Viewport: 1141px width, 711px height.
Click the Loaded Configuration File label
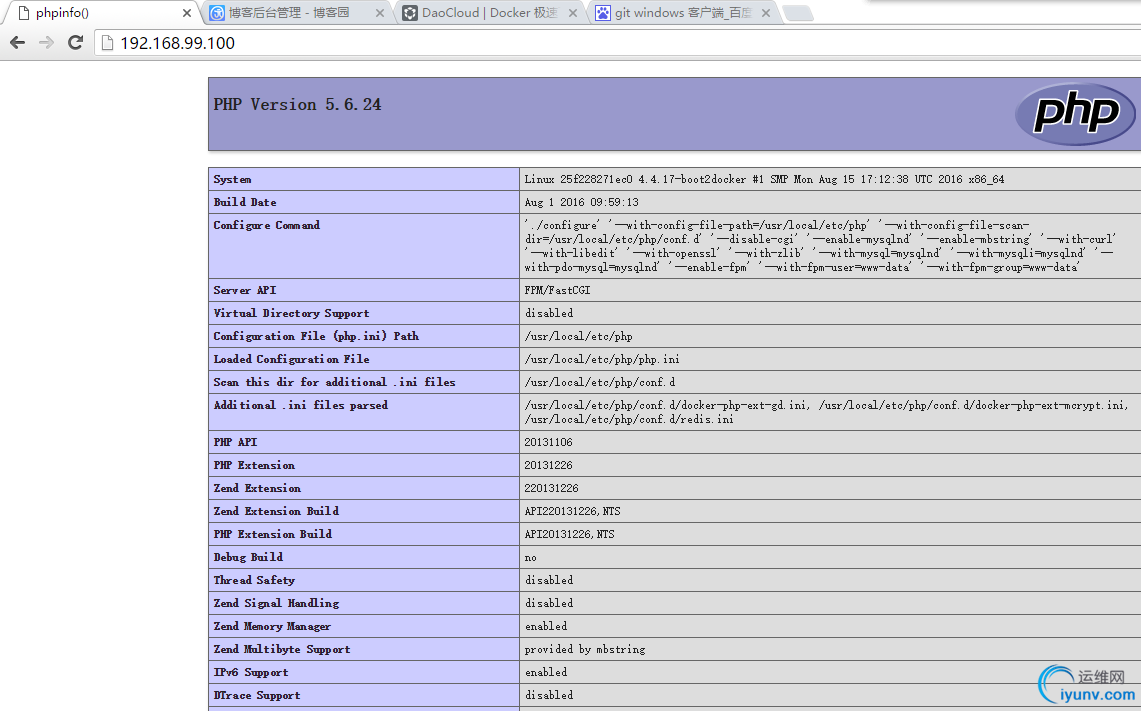(x=291, y=359)
